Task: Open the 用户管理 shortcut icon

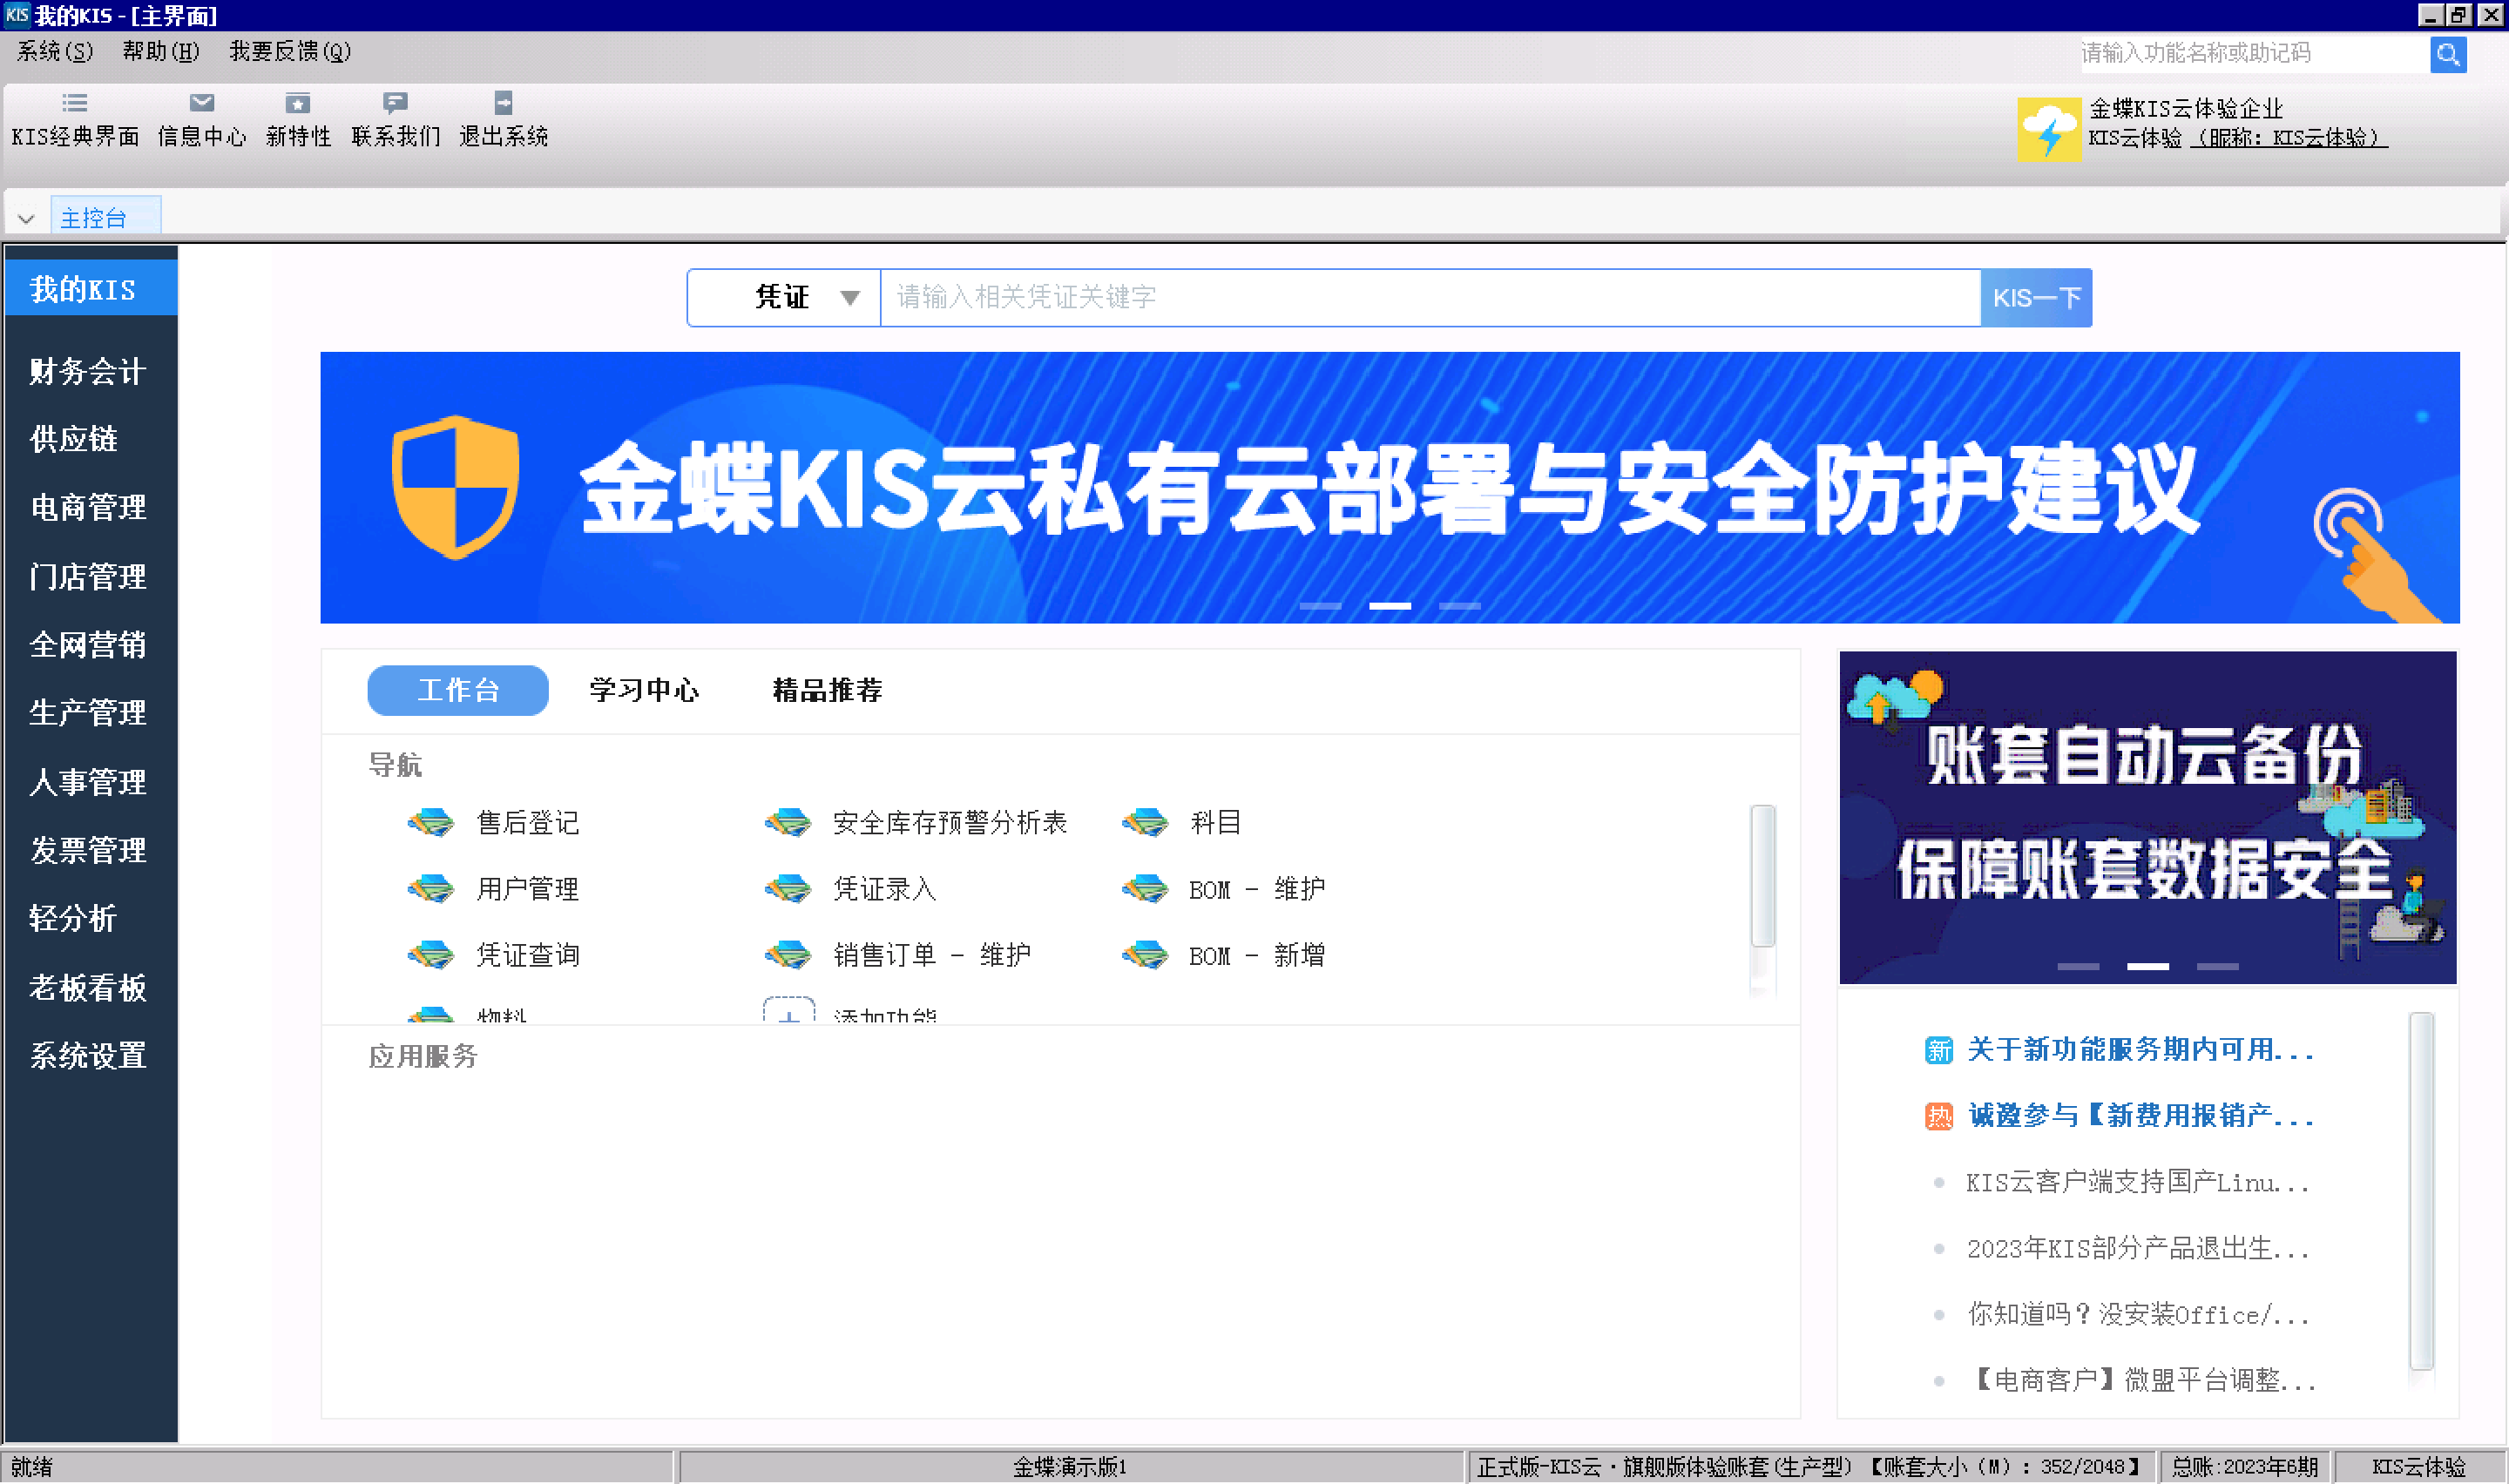Action: click(431, 889)
